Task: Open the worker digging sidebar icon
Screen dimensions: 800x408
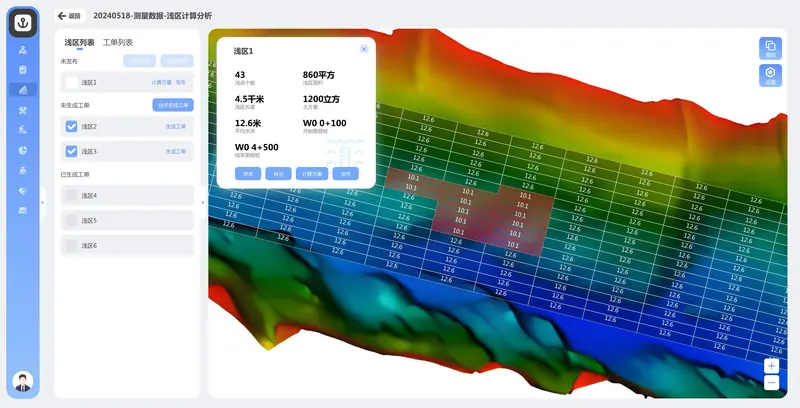Action: point(23,130)
